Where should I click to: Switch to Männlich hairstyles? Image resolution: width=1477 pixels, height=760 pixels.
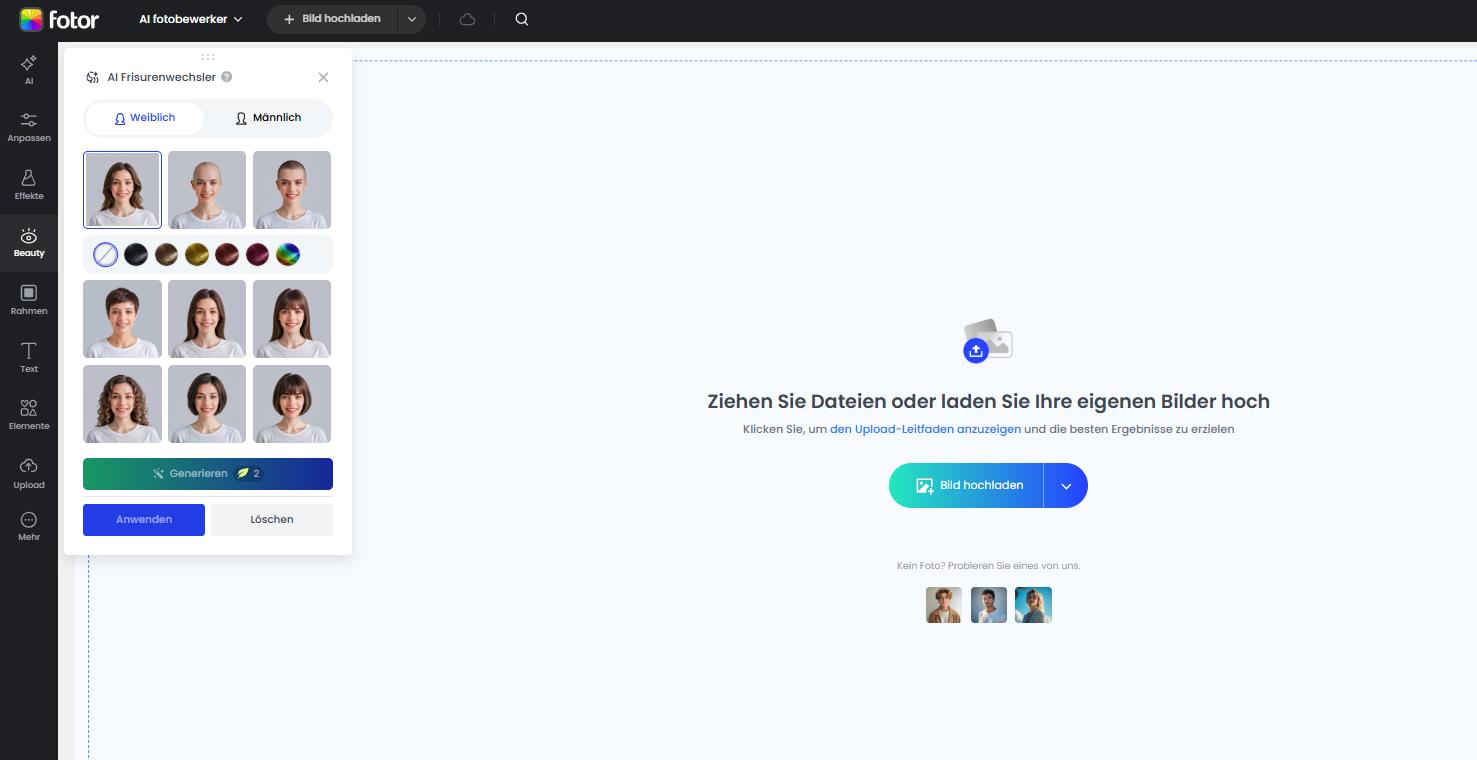tap(268, 118)
